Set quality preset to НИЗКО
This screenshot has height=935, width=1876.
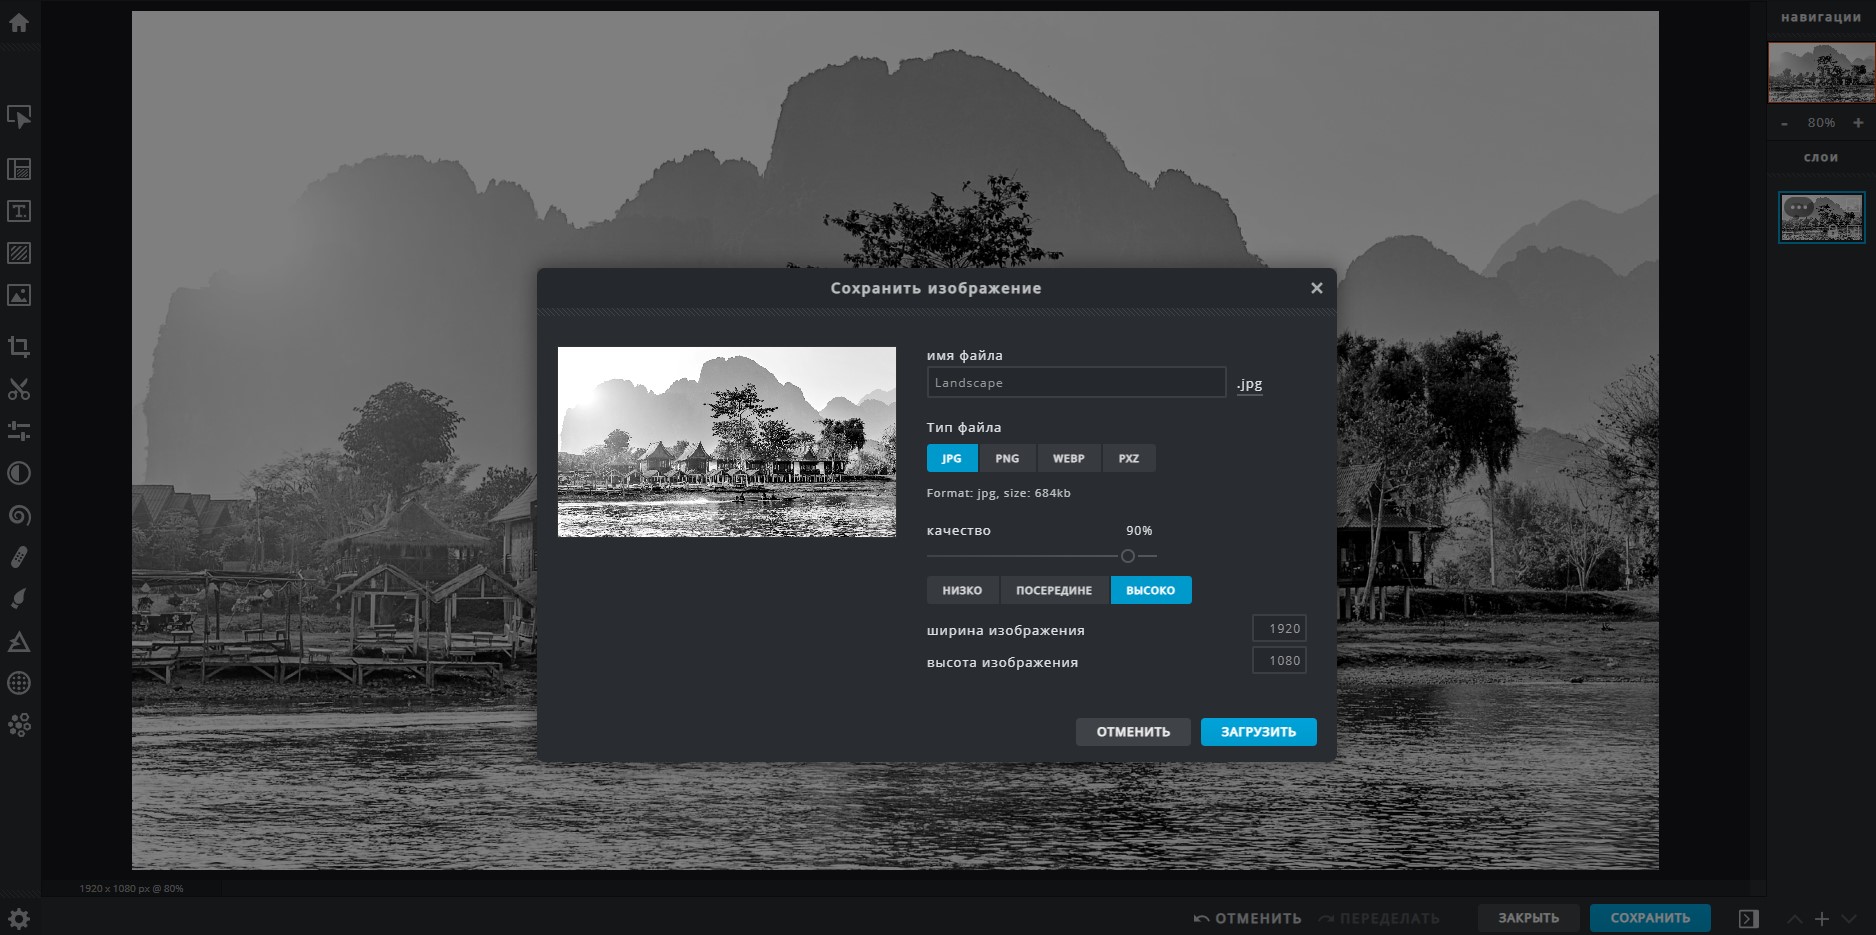click(962, 590)
